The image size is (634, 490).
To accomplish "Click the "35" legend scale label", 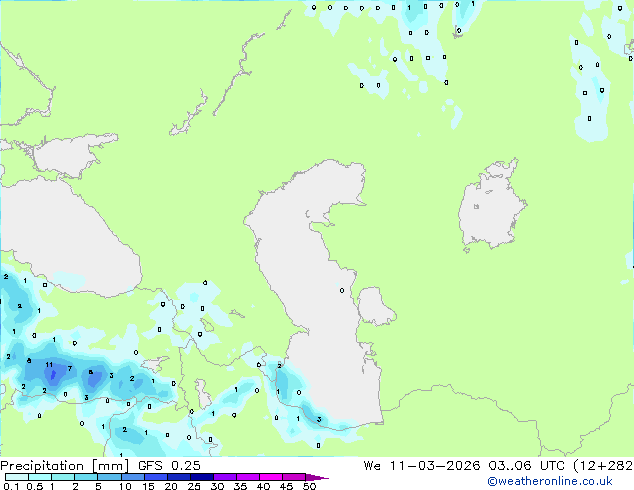I will 240,486.
